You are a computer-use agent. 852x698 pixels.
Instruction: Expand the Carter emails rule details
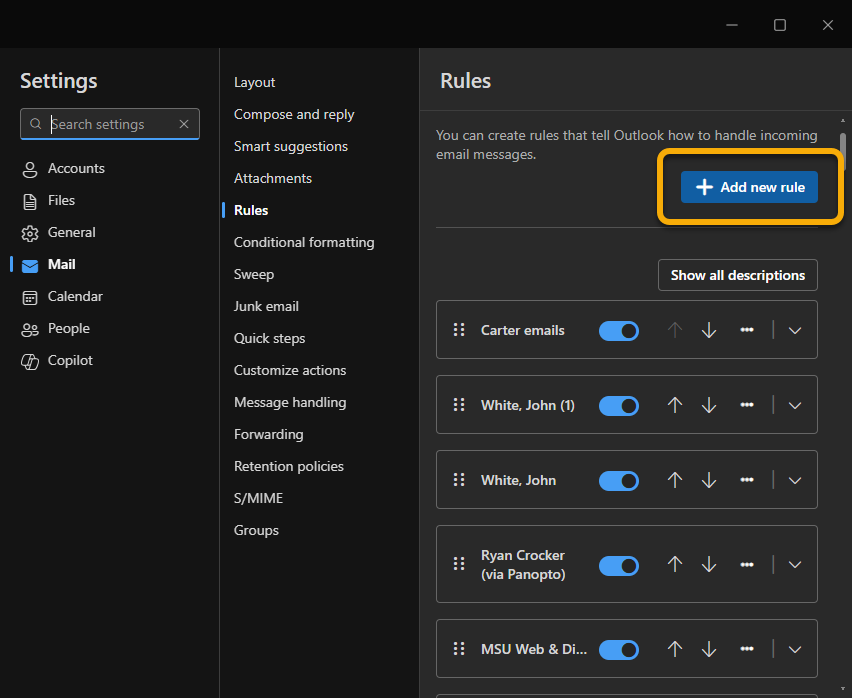click(794, 330)
